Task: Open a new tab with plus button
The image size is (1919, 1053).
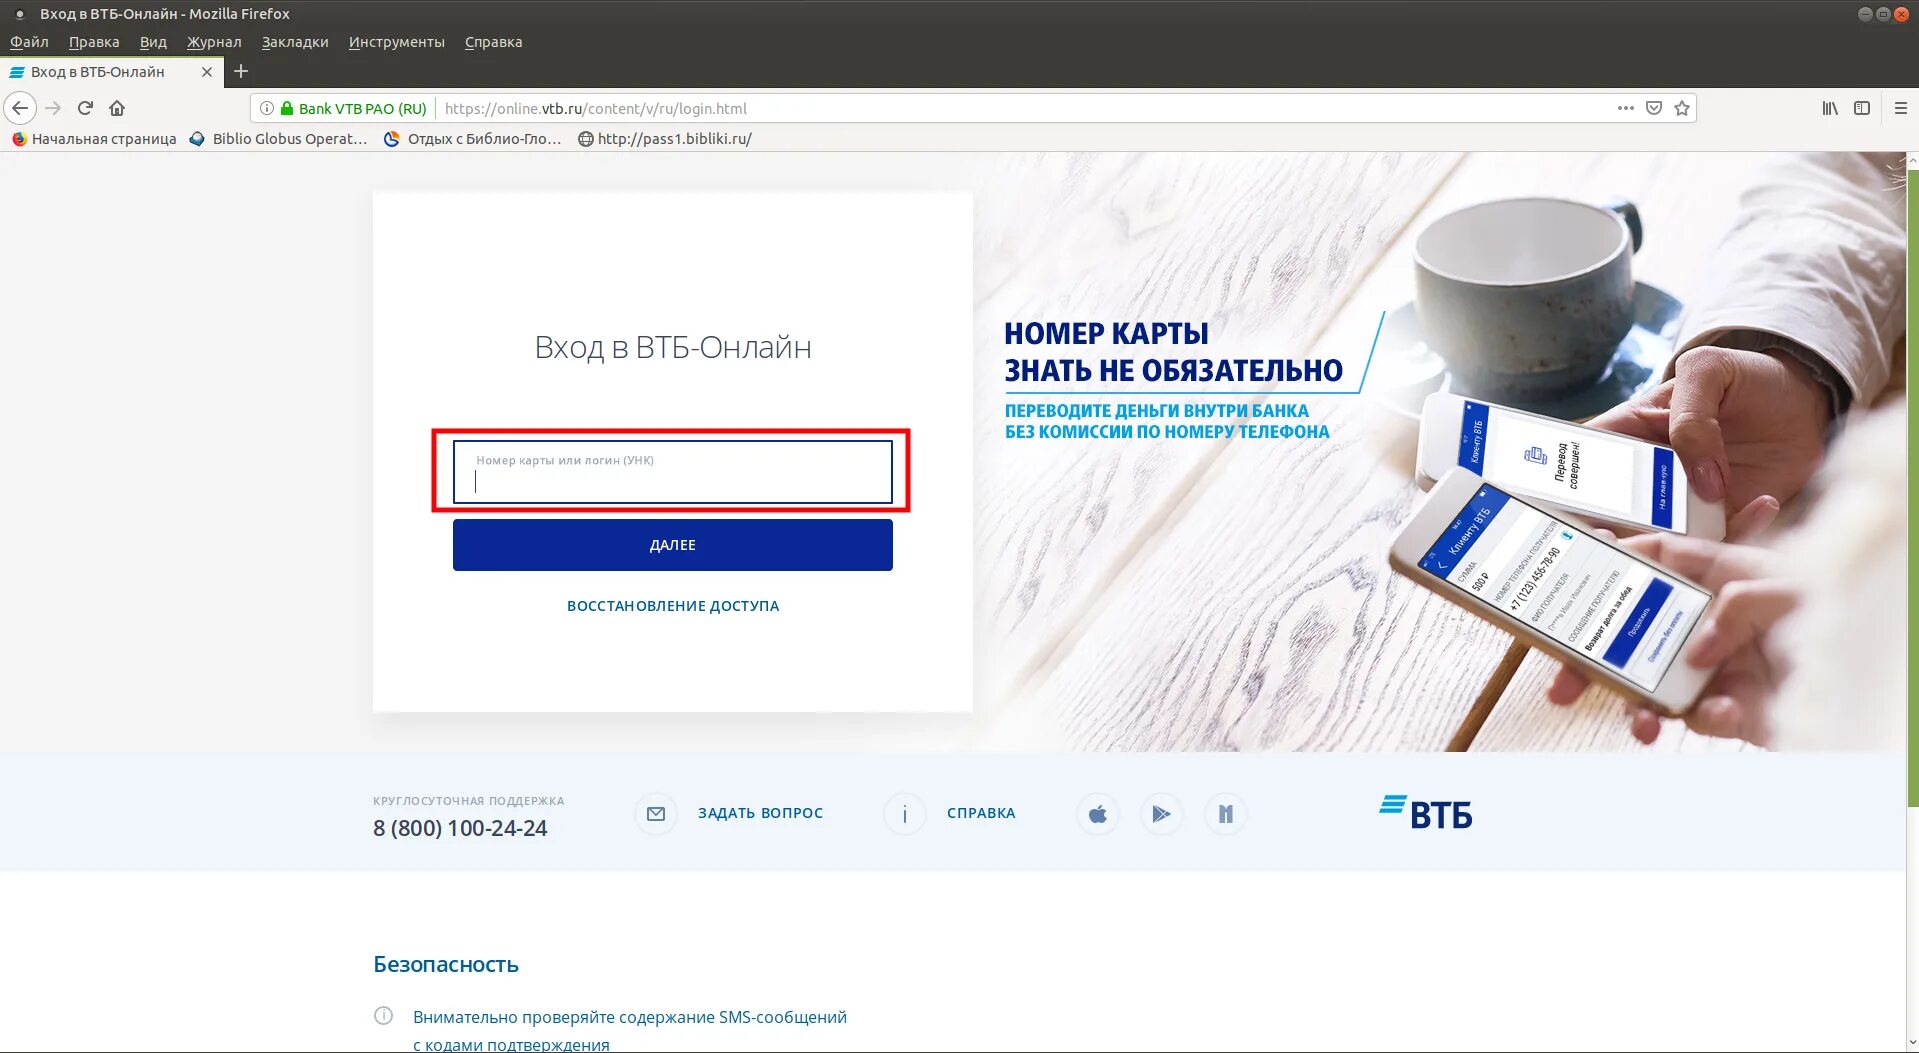Action: point(241,71)
